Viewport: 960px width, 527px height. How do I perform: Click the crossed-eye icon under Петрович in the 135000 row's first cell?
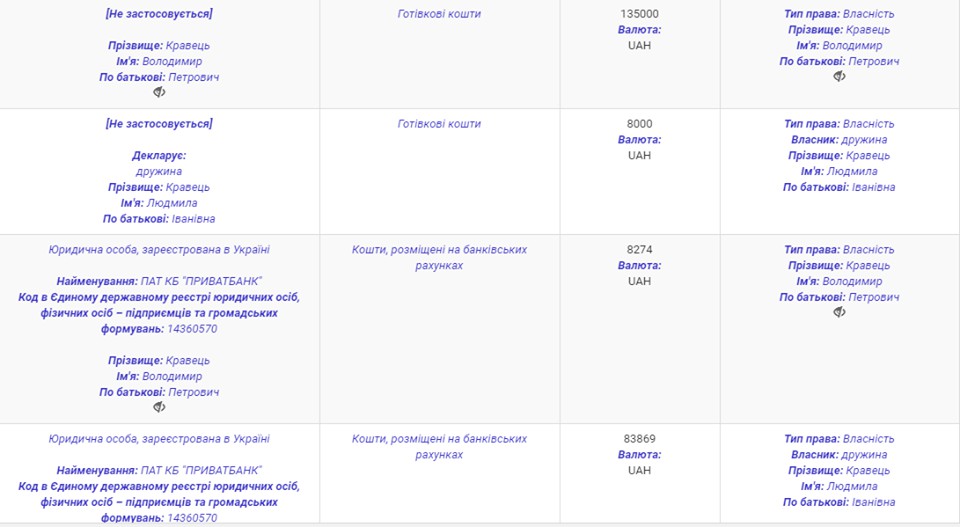[x=159, y=92]
